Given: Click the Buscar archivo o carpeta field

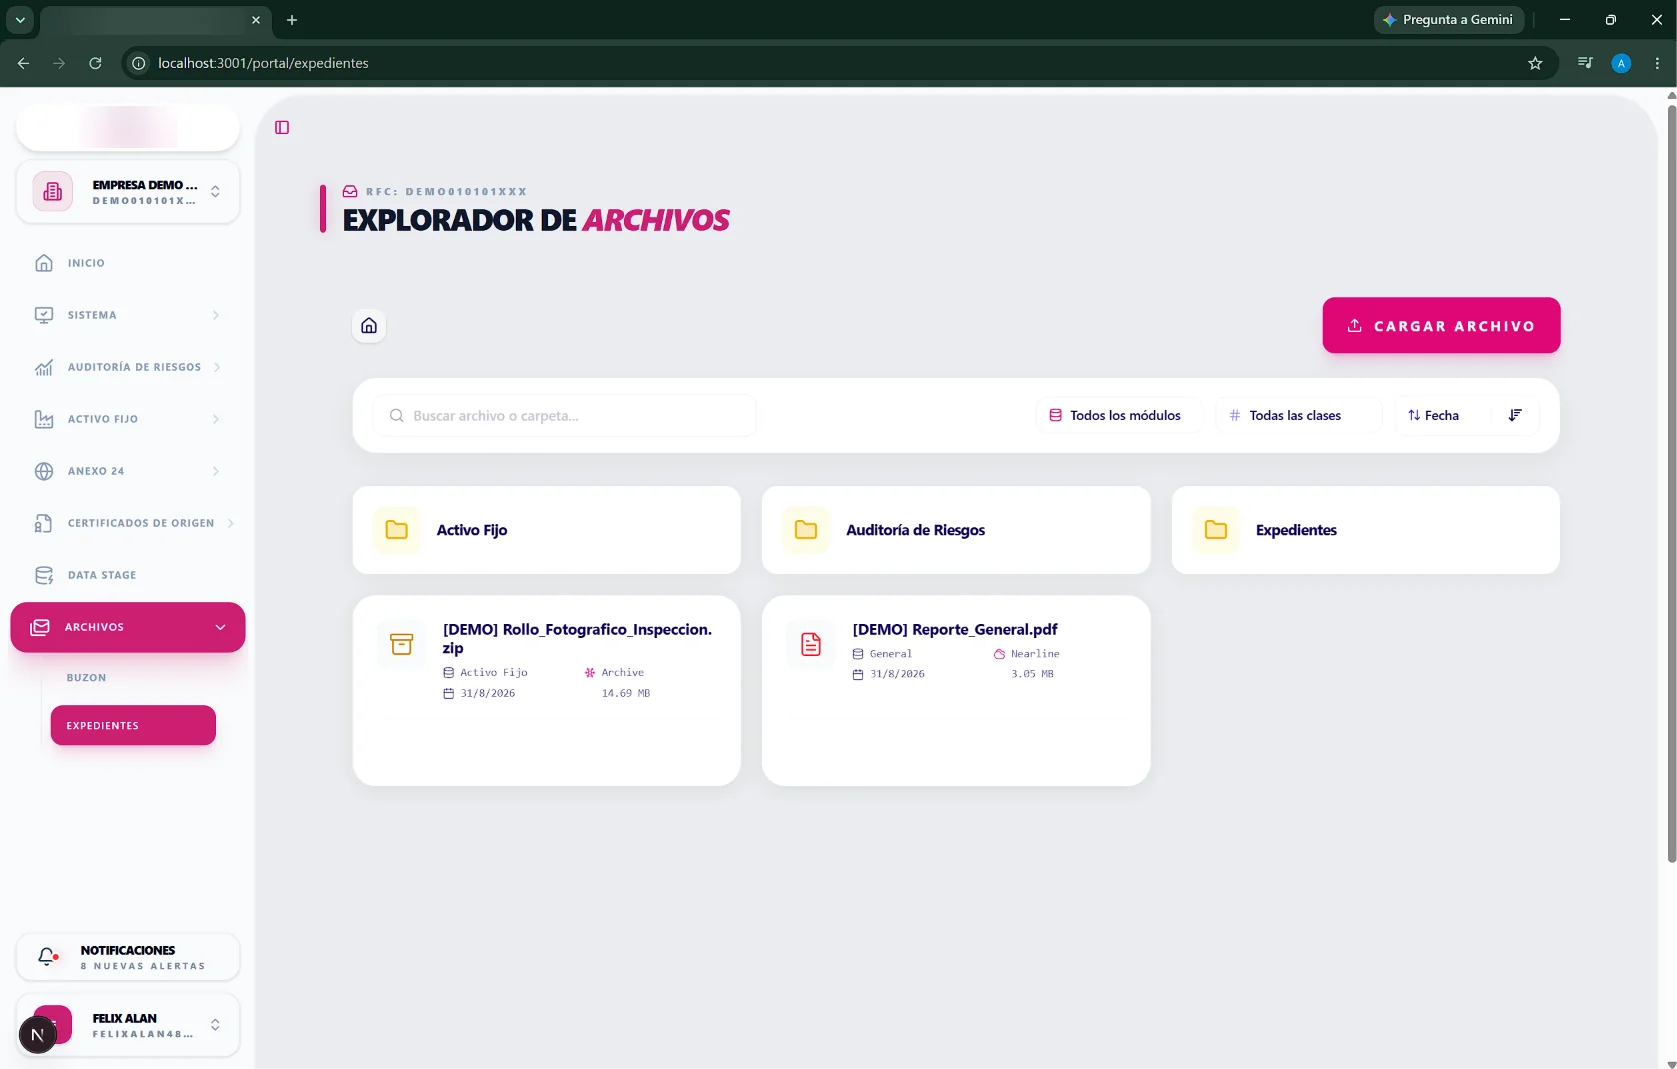Looking at the screenshot, I should [x=565, y=415].
